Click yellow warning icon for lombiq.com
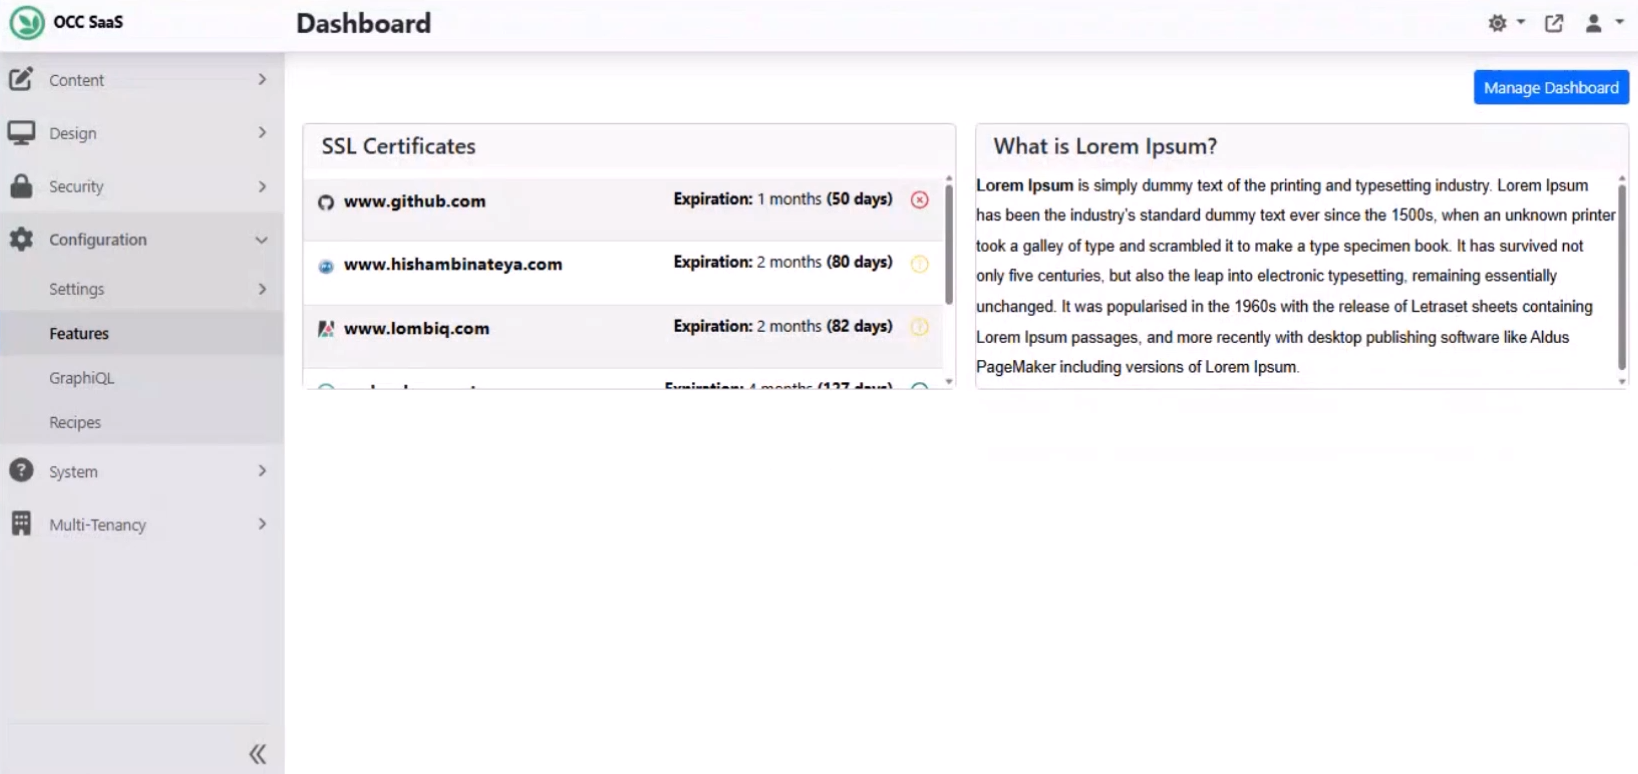This screenshot has width=1638, height=774. tap(920, 327)
